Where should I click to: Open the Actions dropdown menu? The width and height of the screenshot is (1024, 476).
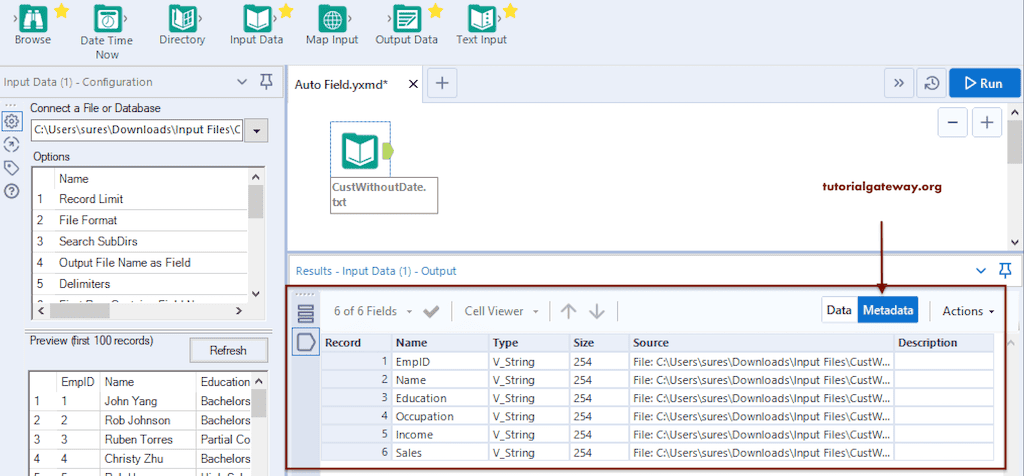pos(968,311)
